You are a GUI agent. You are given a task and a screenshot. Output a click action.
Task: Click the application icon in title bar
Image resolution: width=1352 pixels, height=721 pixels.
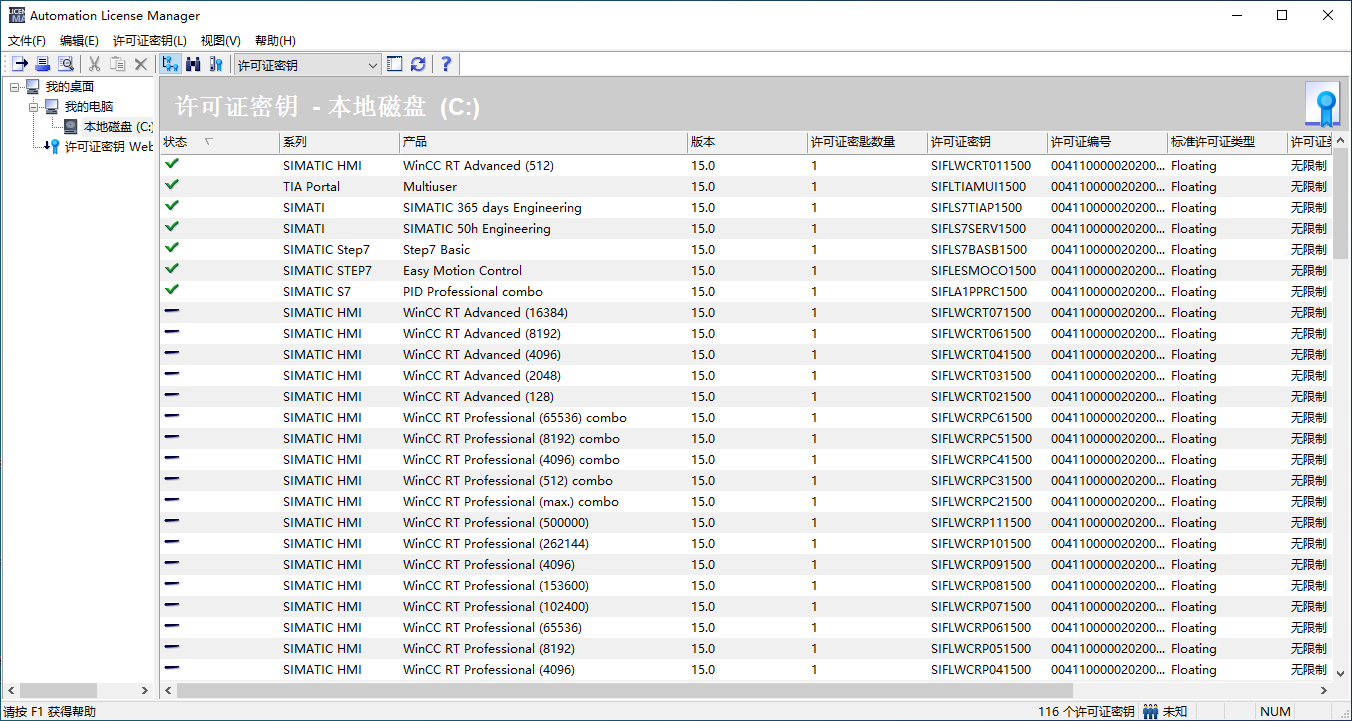(15, 15)
